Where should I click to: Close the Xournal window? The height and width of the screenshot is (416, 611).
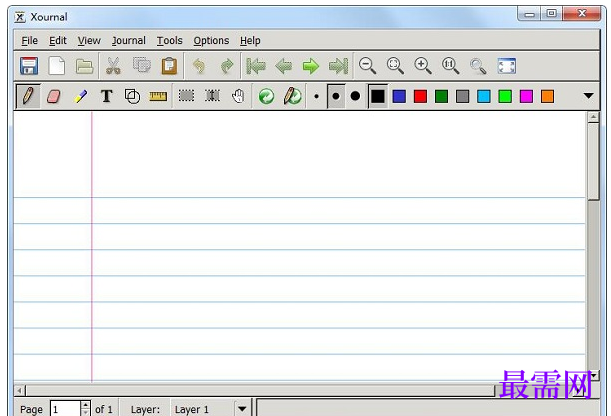pos(582,14)
